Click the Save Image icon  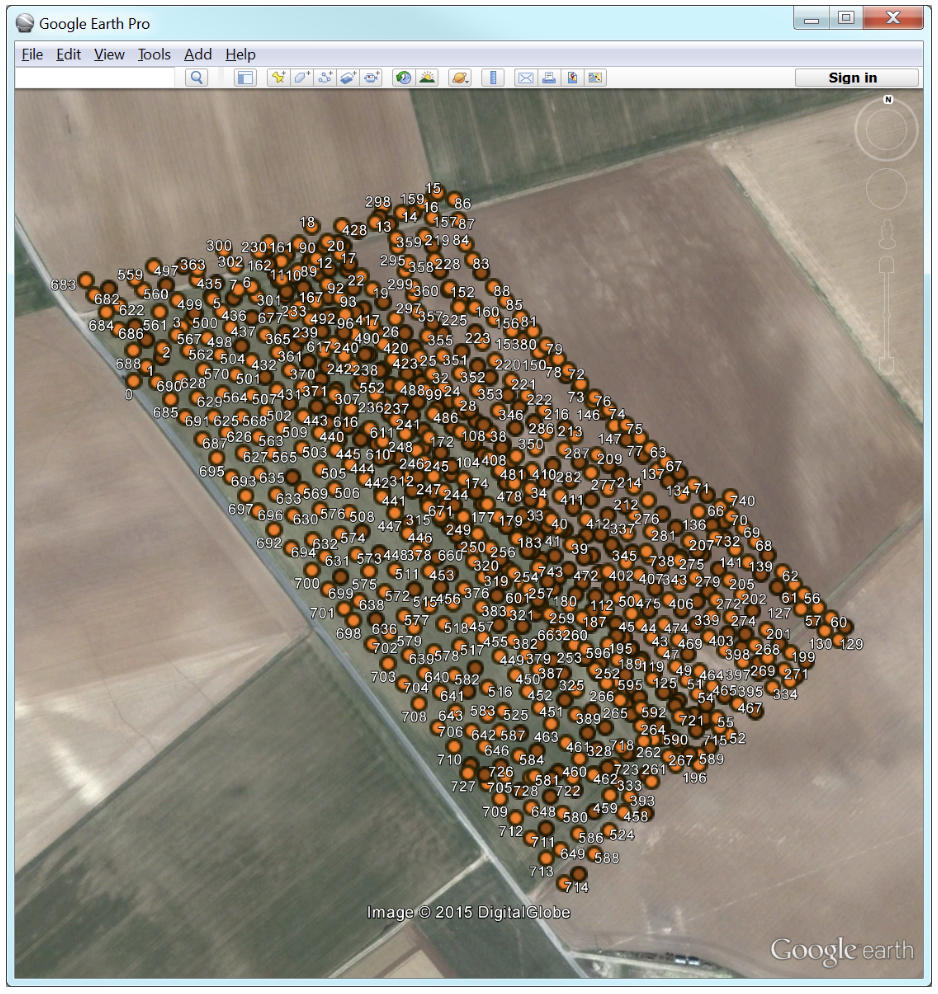572,78
